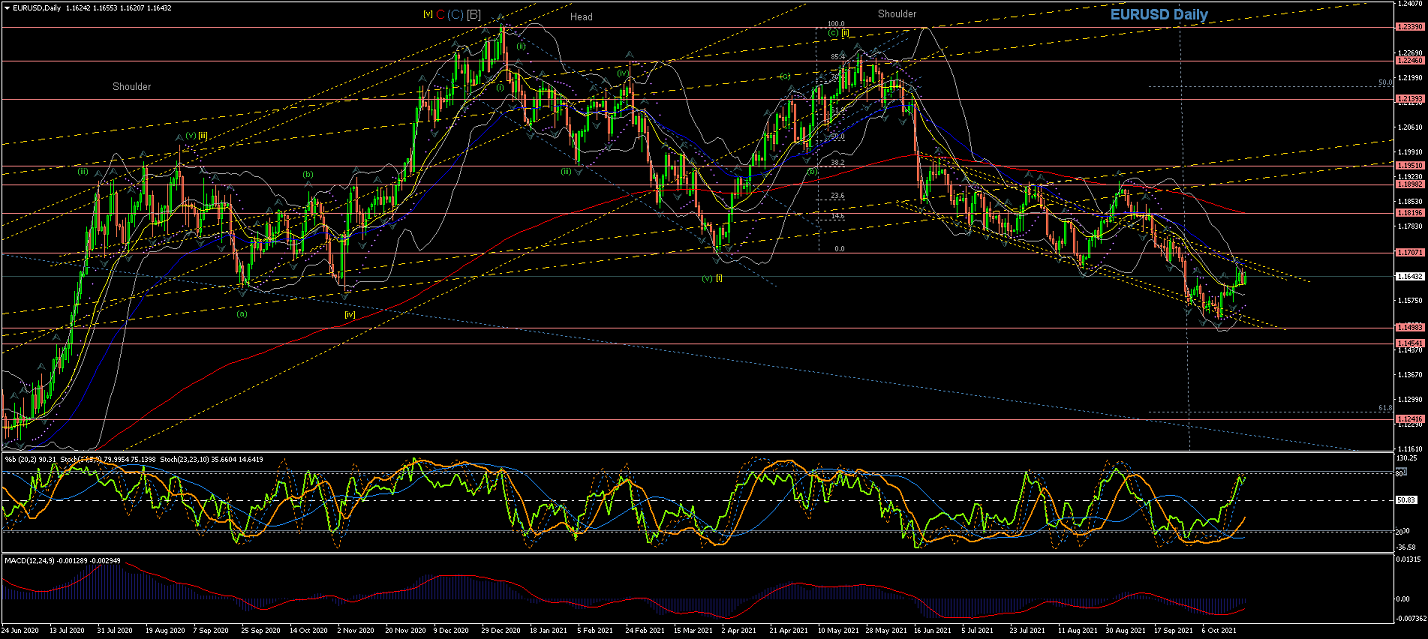This screenshot has width=1428, height=639.
Task: Select the 1.18196 price level tag
Action: point(1410,212)
